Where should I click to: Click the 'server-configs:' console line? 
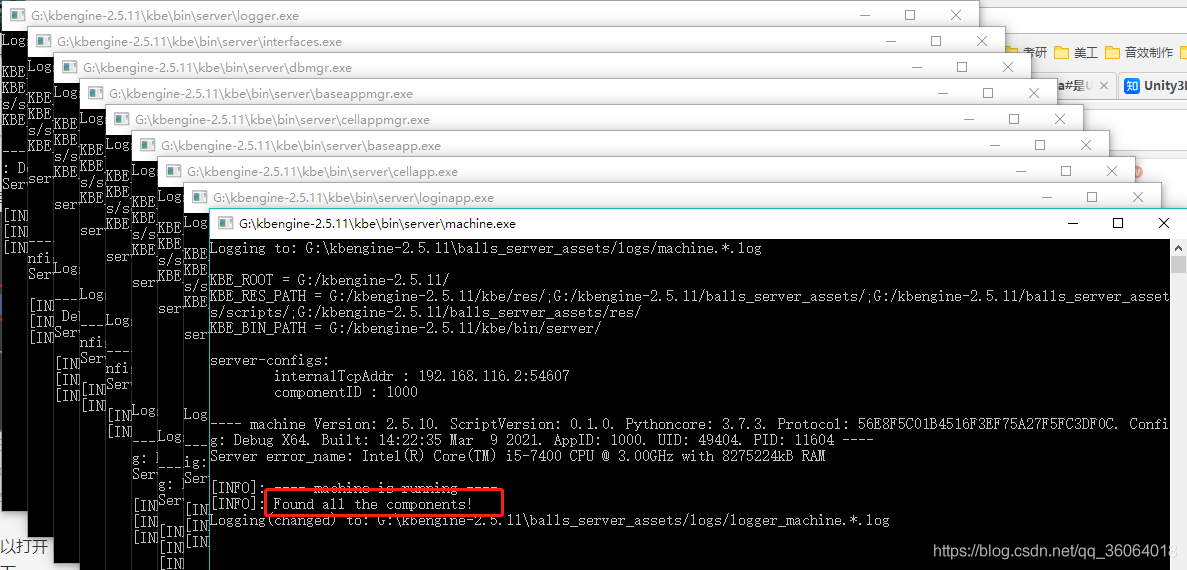269,360
